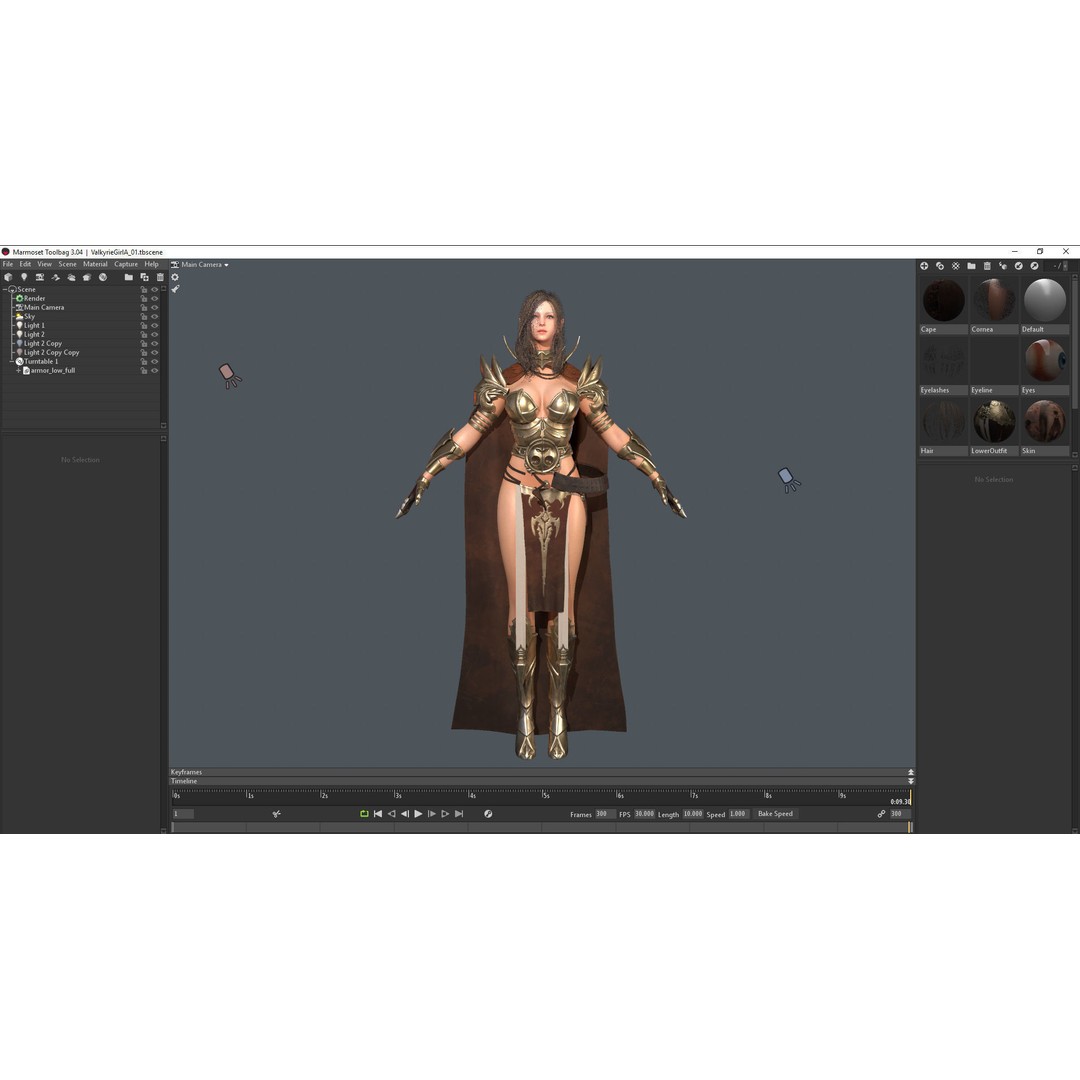Screen dimensions: 1080x1080
Task: Expand the armor_low_full tree node
Action: 19,371
